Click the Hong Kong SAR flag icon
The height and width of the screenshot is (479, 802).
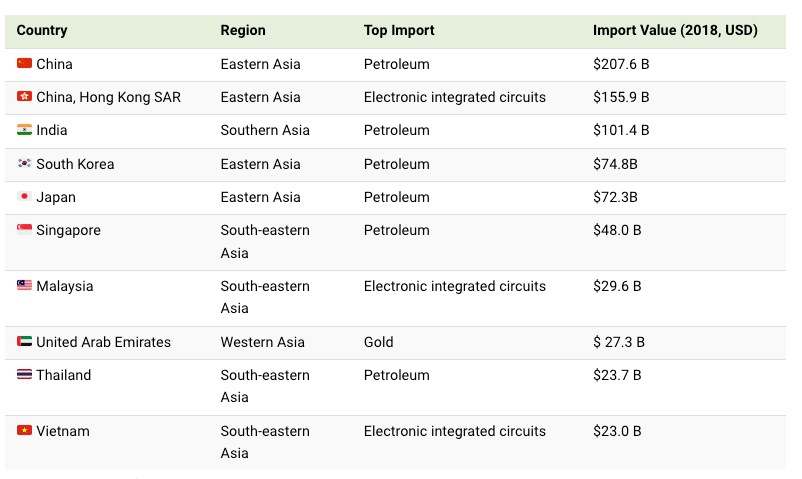point(24,96)
